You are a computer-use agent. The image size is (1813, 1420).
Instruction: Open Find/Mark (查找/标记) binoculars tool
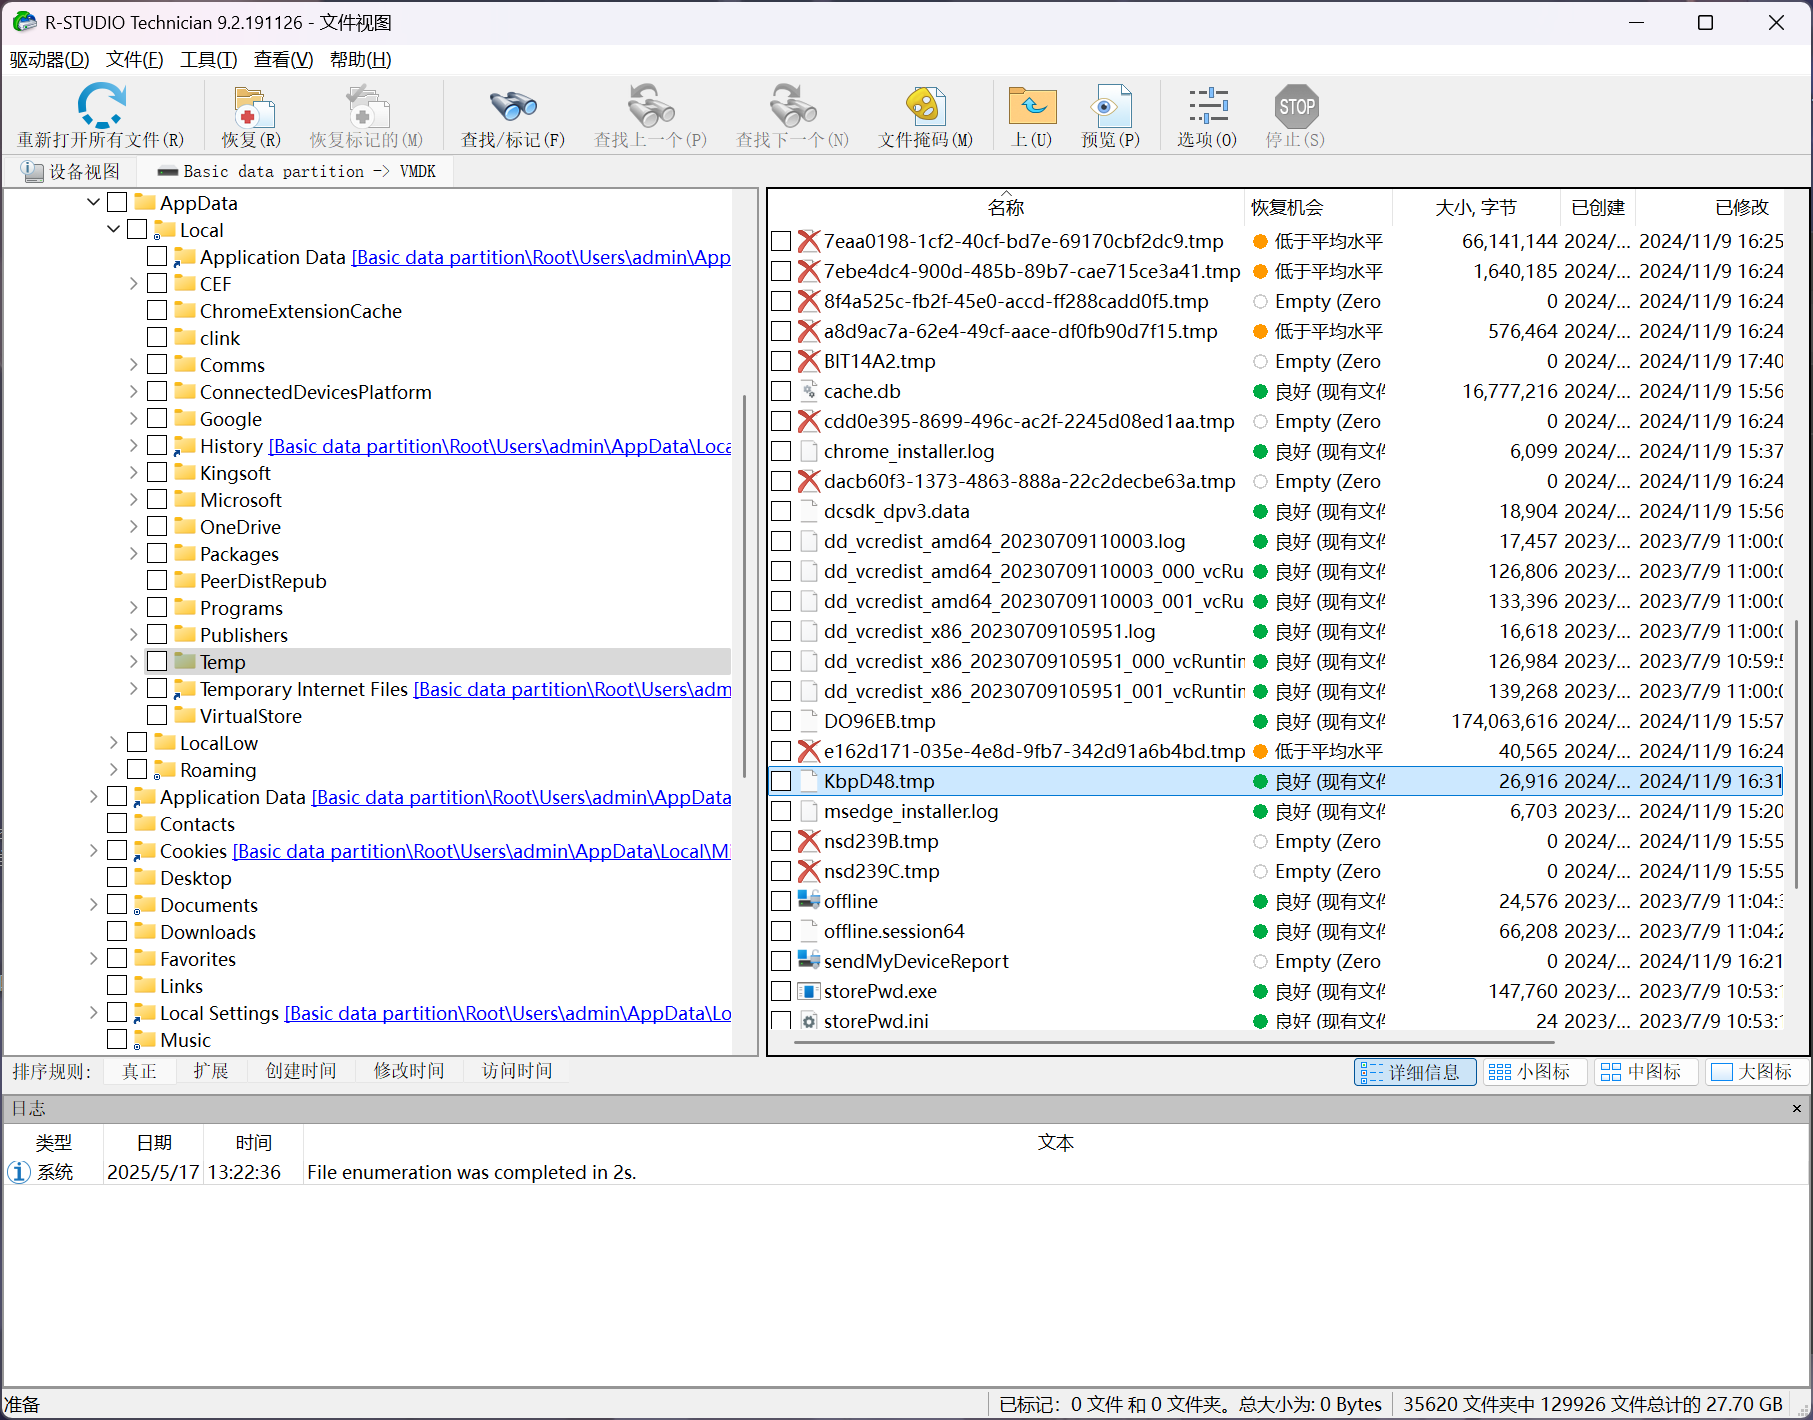[x=512, y=107]
